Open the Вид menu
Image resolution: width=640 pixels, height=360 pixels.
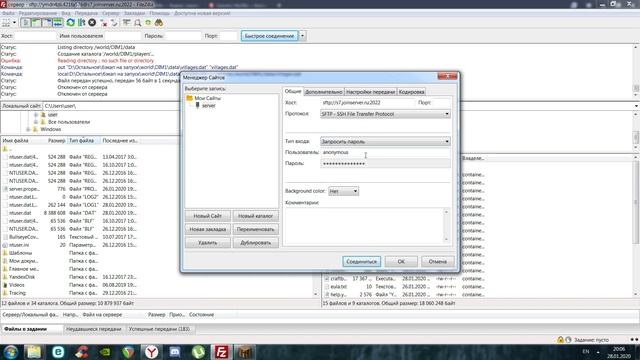coord(66,13)
